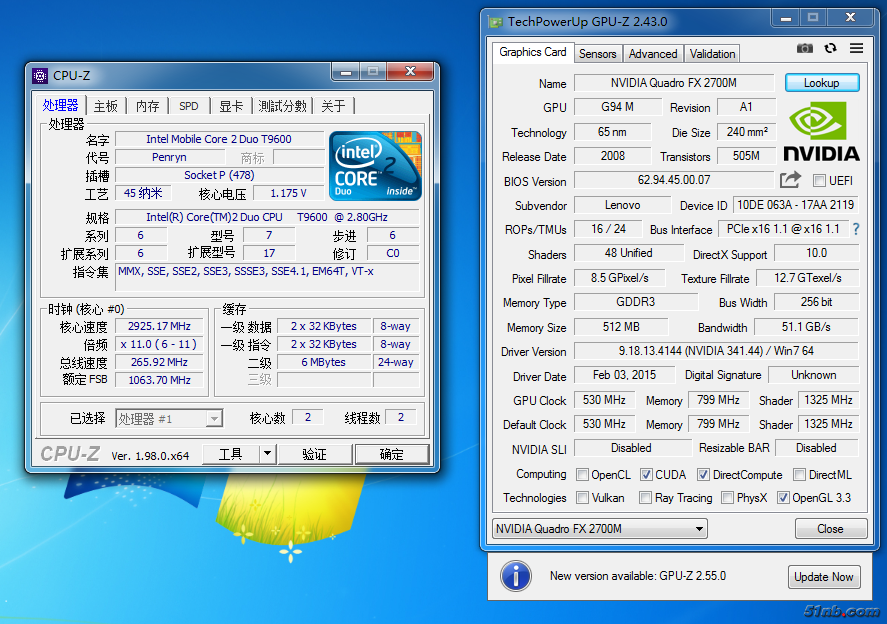This screenshot has width=887, height=624.
Task: Click the Intel Core 2 Duo logo
Action: (x=375, y=165)
